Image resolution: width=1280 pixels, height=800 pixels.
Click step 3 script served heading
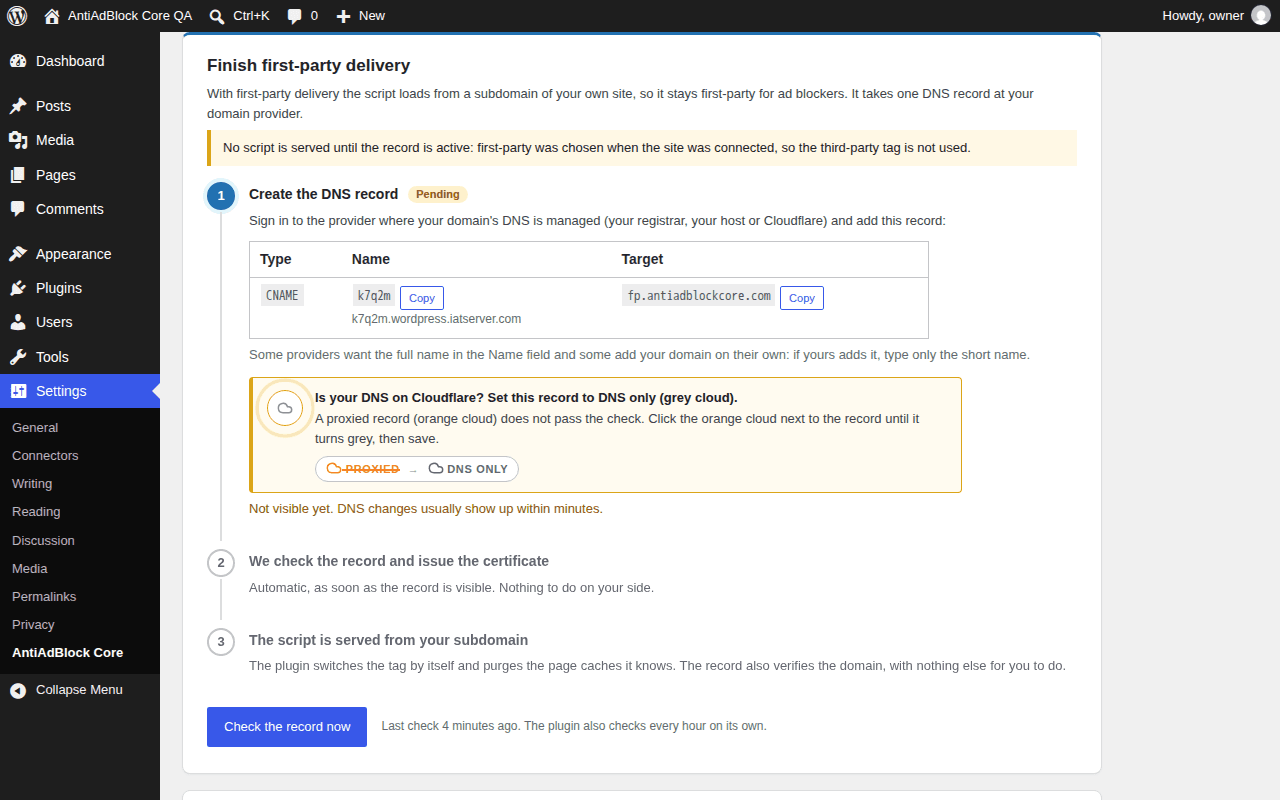coord(389,640)
